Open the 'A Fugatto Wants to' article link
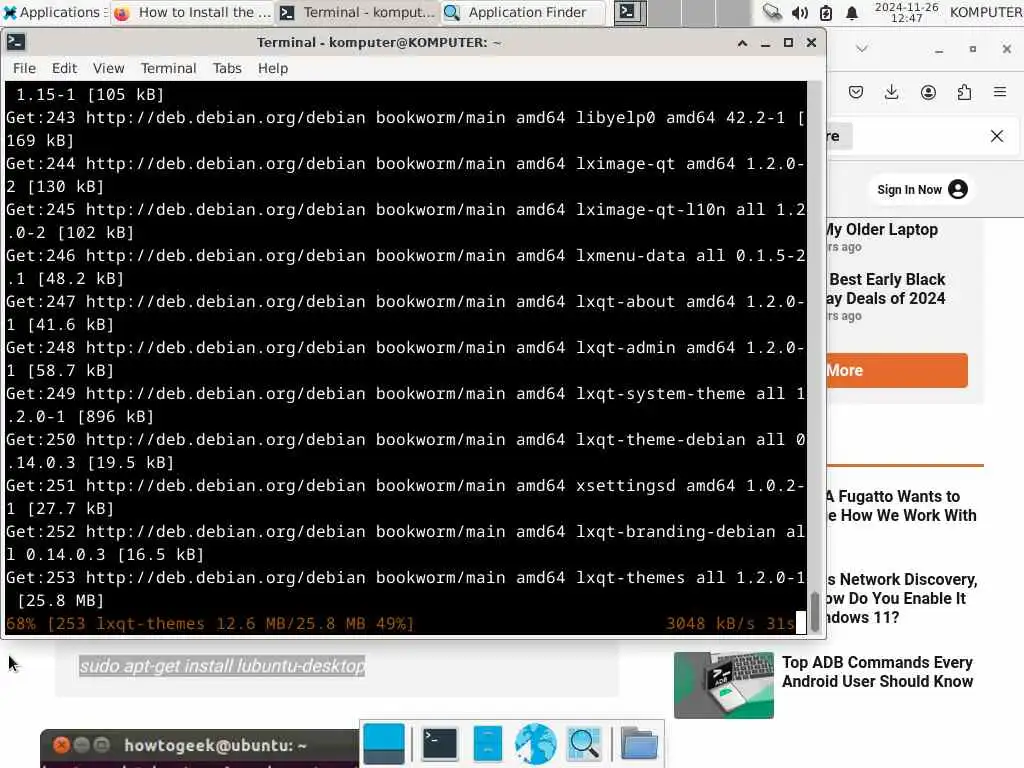This screenshot has height=768, width=1024. [901, 506]
